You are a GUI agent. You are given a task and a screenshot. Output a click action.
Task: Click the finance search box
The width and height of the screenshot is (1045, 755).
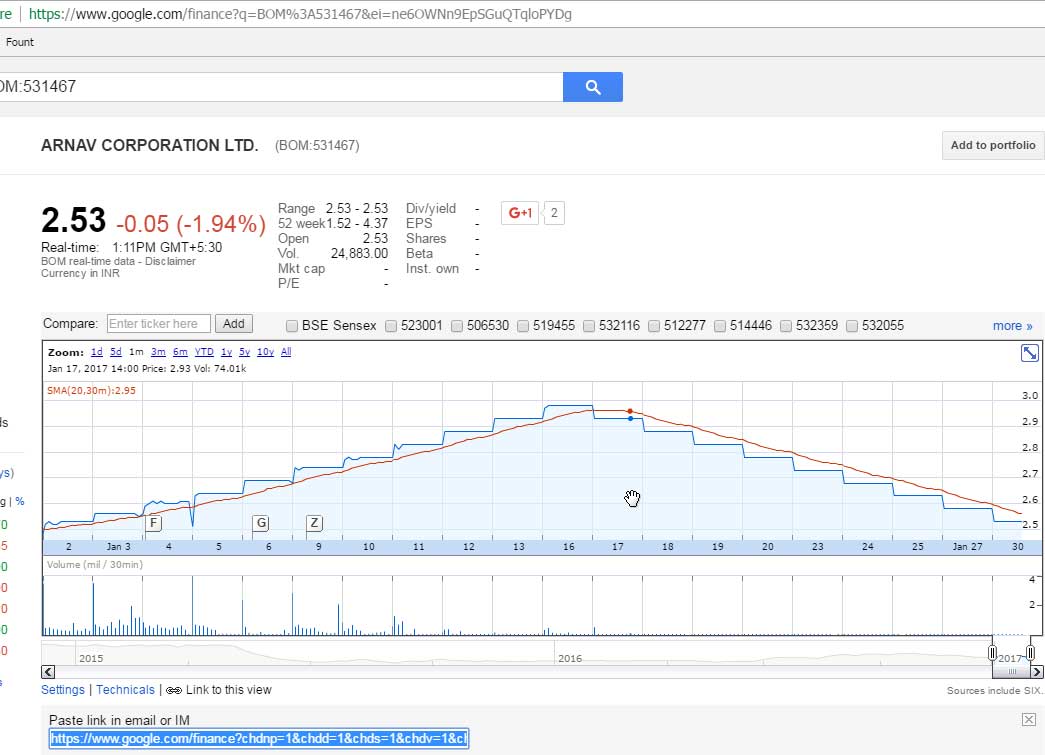pos(280,87)
